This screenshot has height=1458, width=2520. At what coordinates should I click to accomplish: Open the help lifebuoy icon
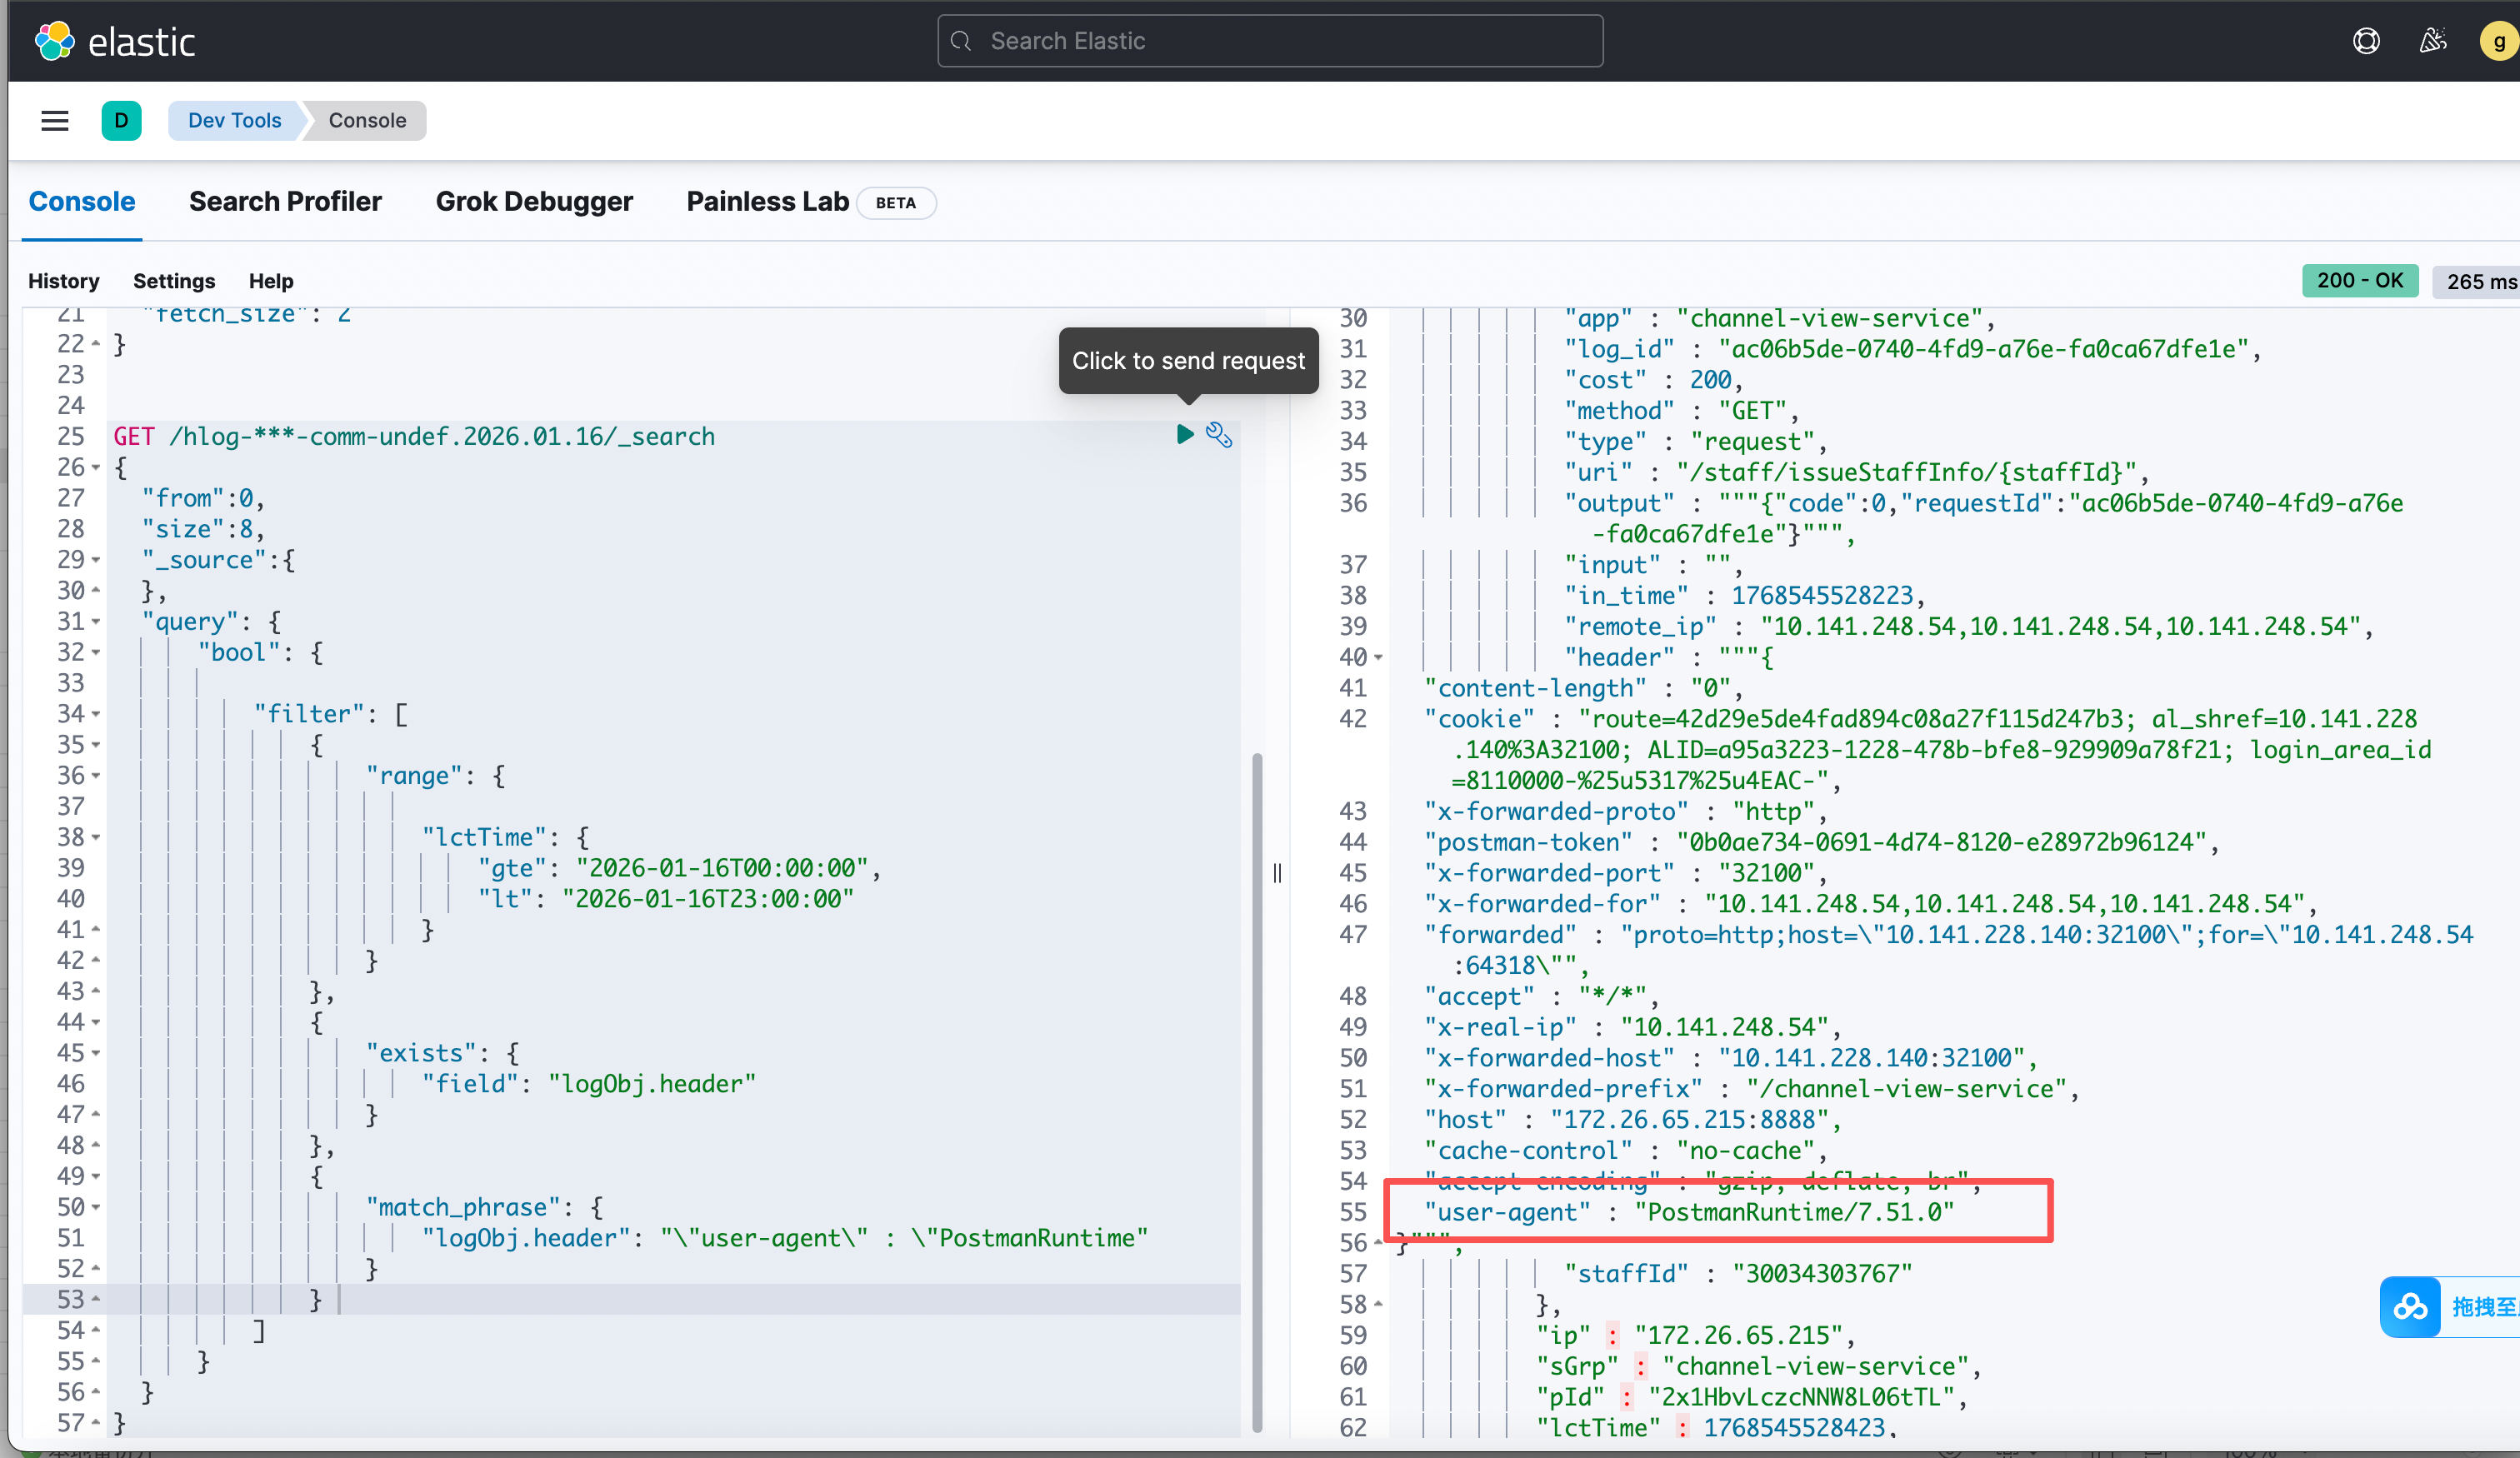[2366, 41]
